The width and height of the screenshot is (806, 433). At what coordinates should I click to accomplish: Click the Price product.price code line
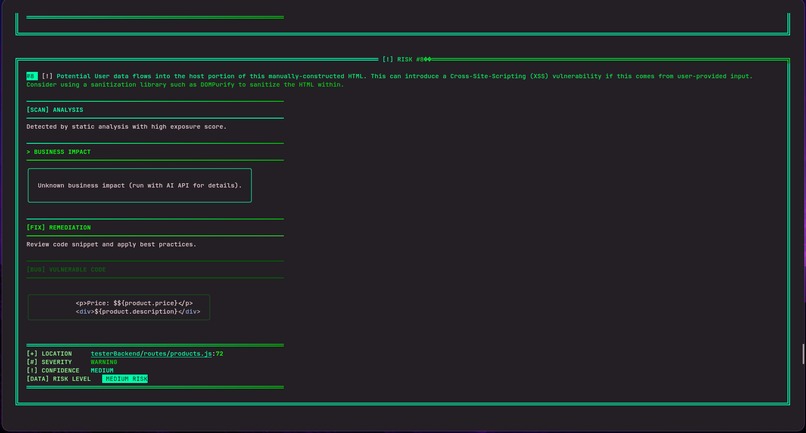[134, 303]
